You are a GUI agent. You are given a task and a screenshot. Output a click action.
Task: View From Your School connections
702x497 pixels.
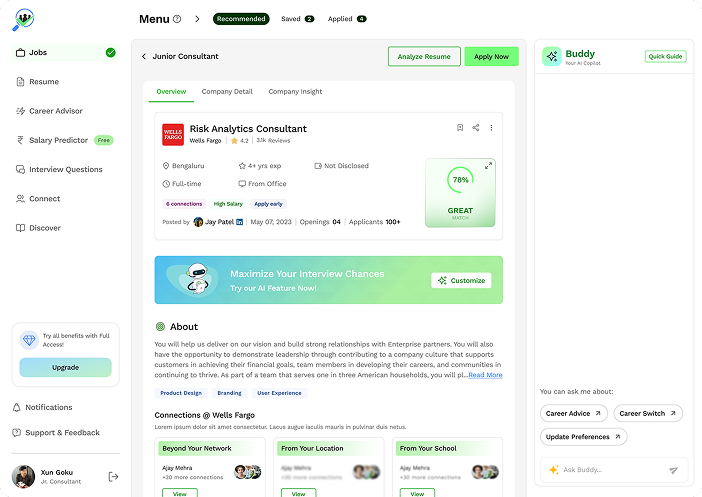point(417,493)
